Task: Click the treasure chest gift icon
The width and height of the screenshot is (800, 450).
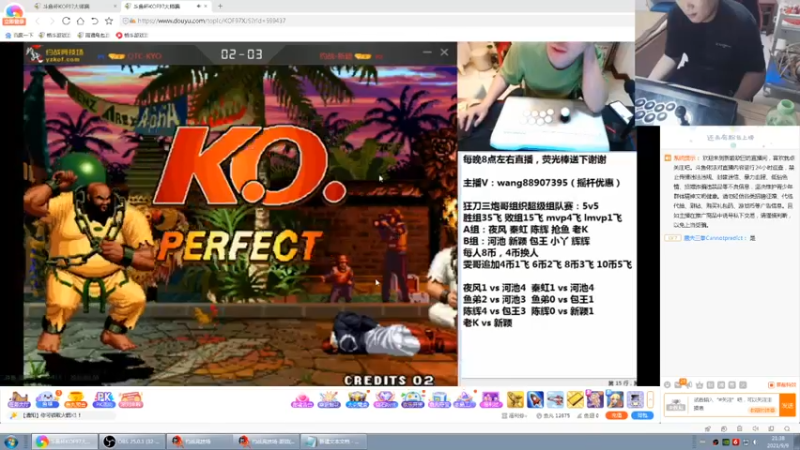Action: click(x=357, y=400)
